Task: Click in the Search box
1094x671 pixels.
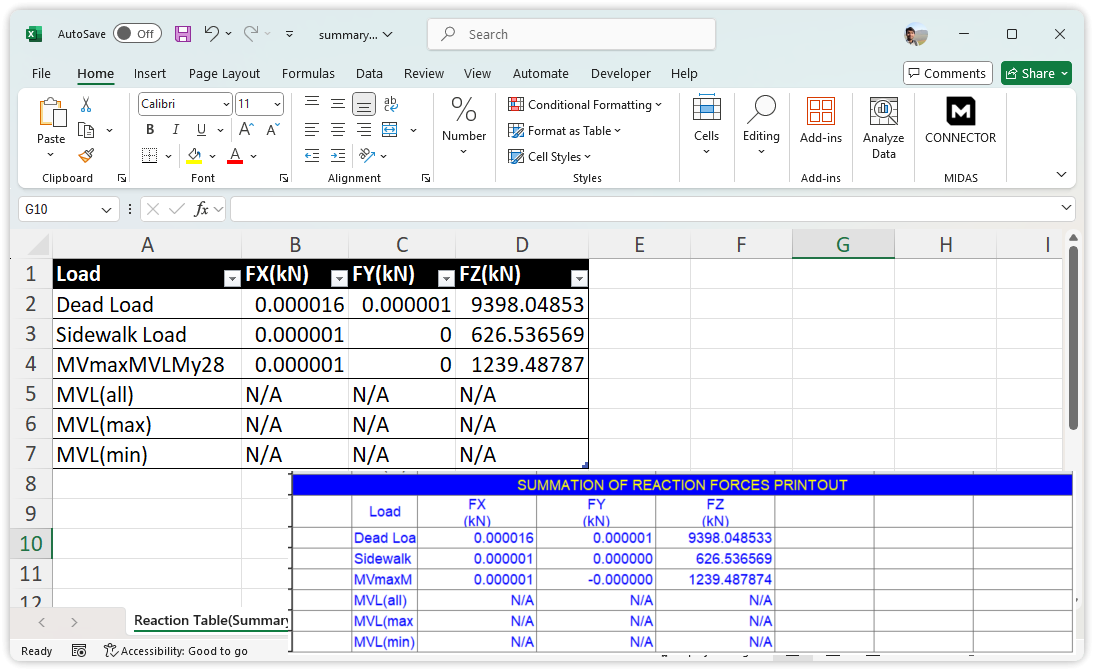Action: tap(571, 33)
